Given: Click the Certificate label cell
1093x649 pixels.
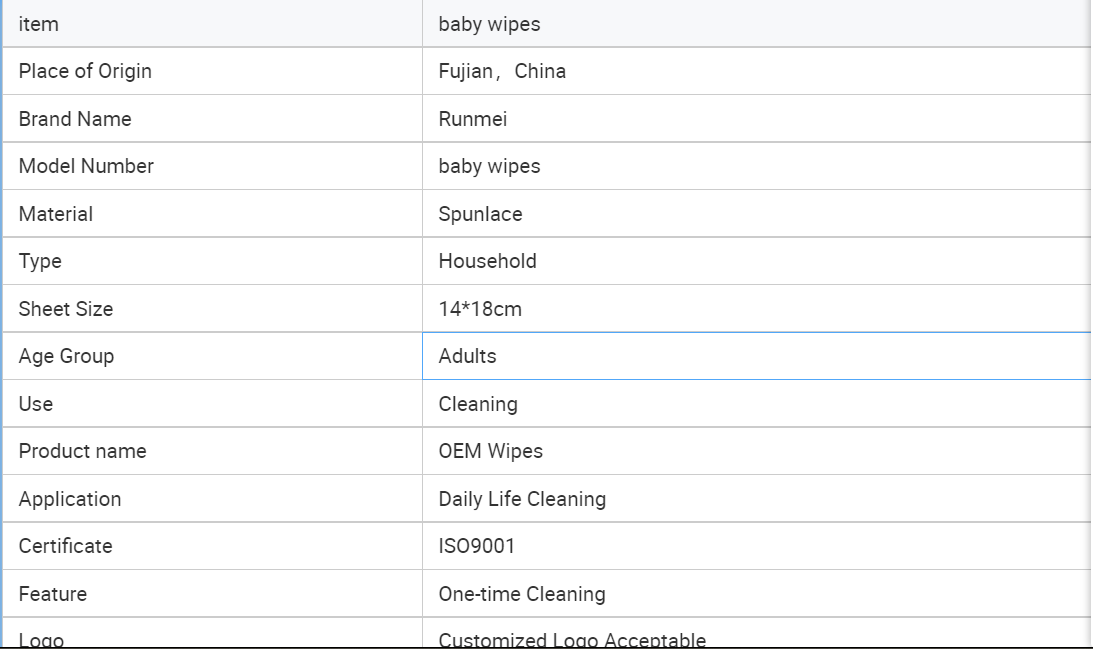Looking at the screenshot, I should click(65, 546).
